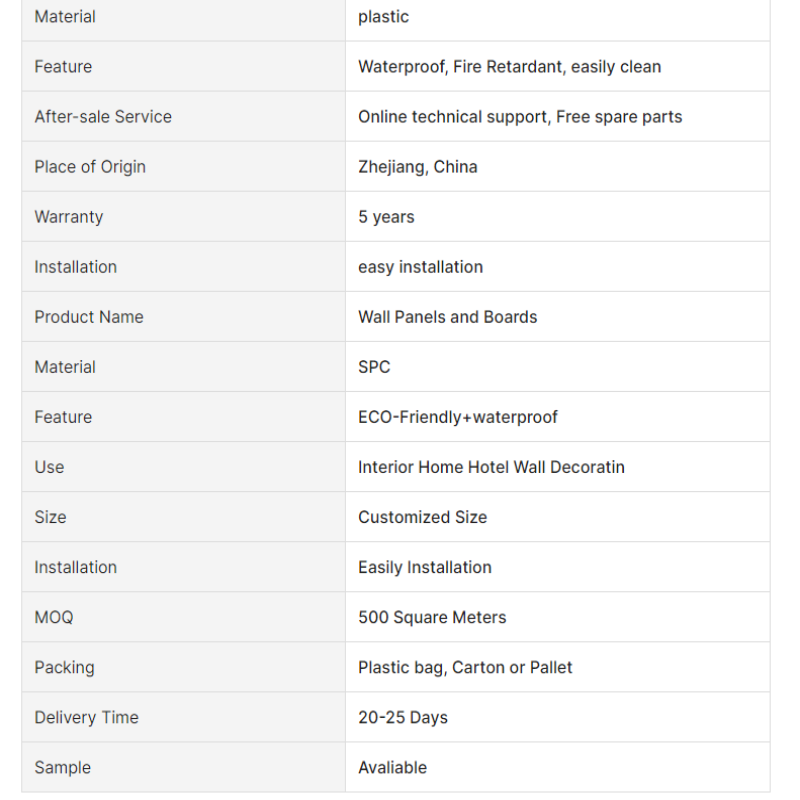Click 'Plastic bag, Carton or Pallet' value
This screenshot has width=800, height=800.
tap(465, 667)
